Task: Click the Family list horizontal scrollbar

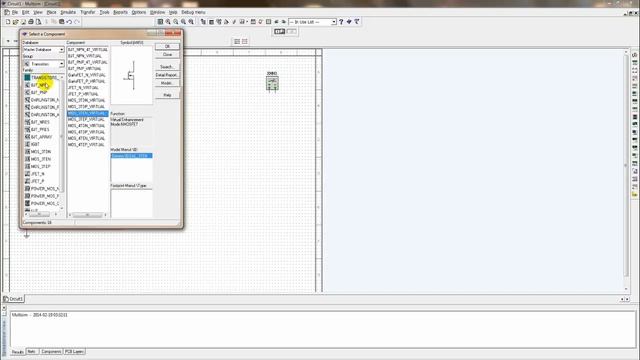Action: point(41,215)
